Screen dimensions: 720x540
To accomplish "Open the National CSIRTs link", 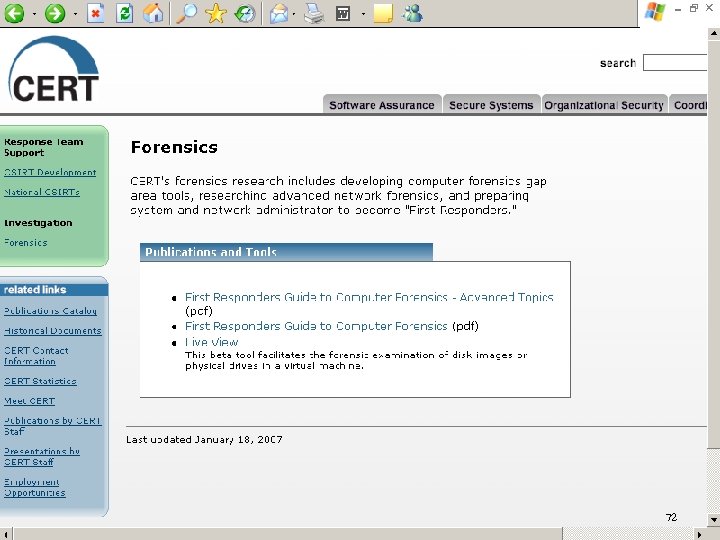I will (42, 192).
